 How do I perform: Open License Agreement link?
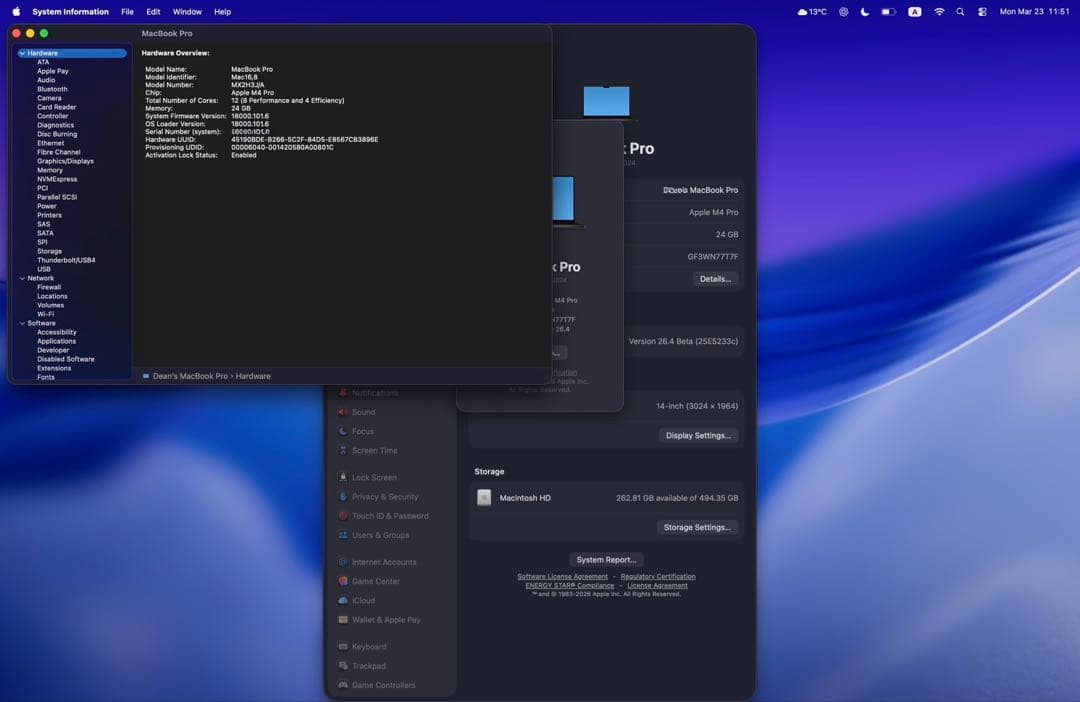click(657, 586)
